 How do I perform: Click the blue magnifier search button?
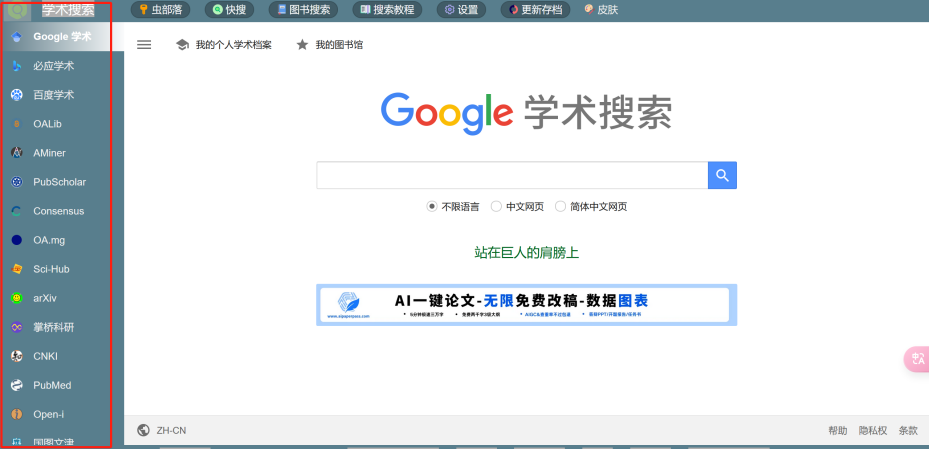[722, 175]
